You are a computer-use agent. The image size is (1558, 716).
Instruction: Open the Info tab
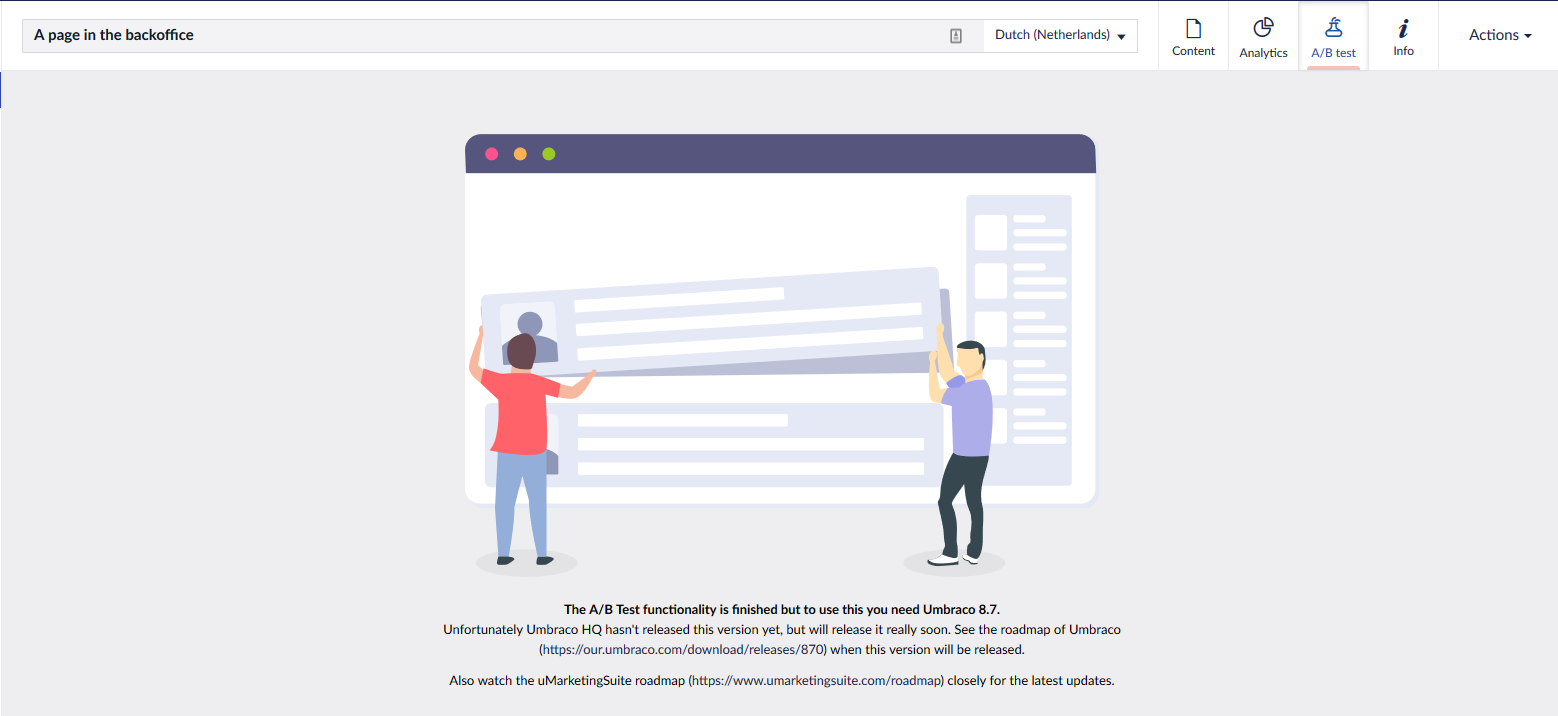[1403, 36]
